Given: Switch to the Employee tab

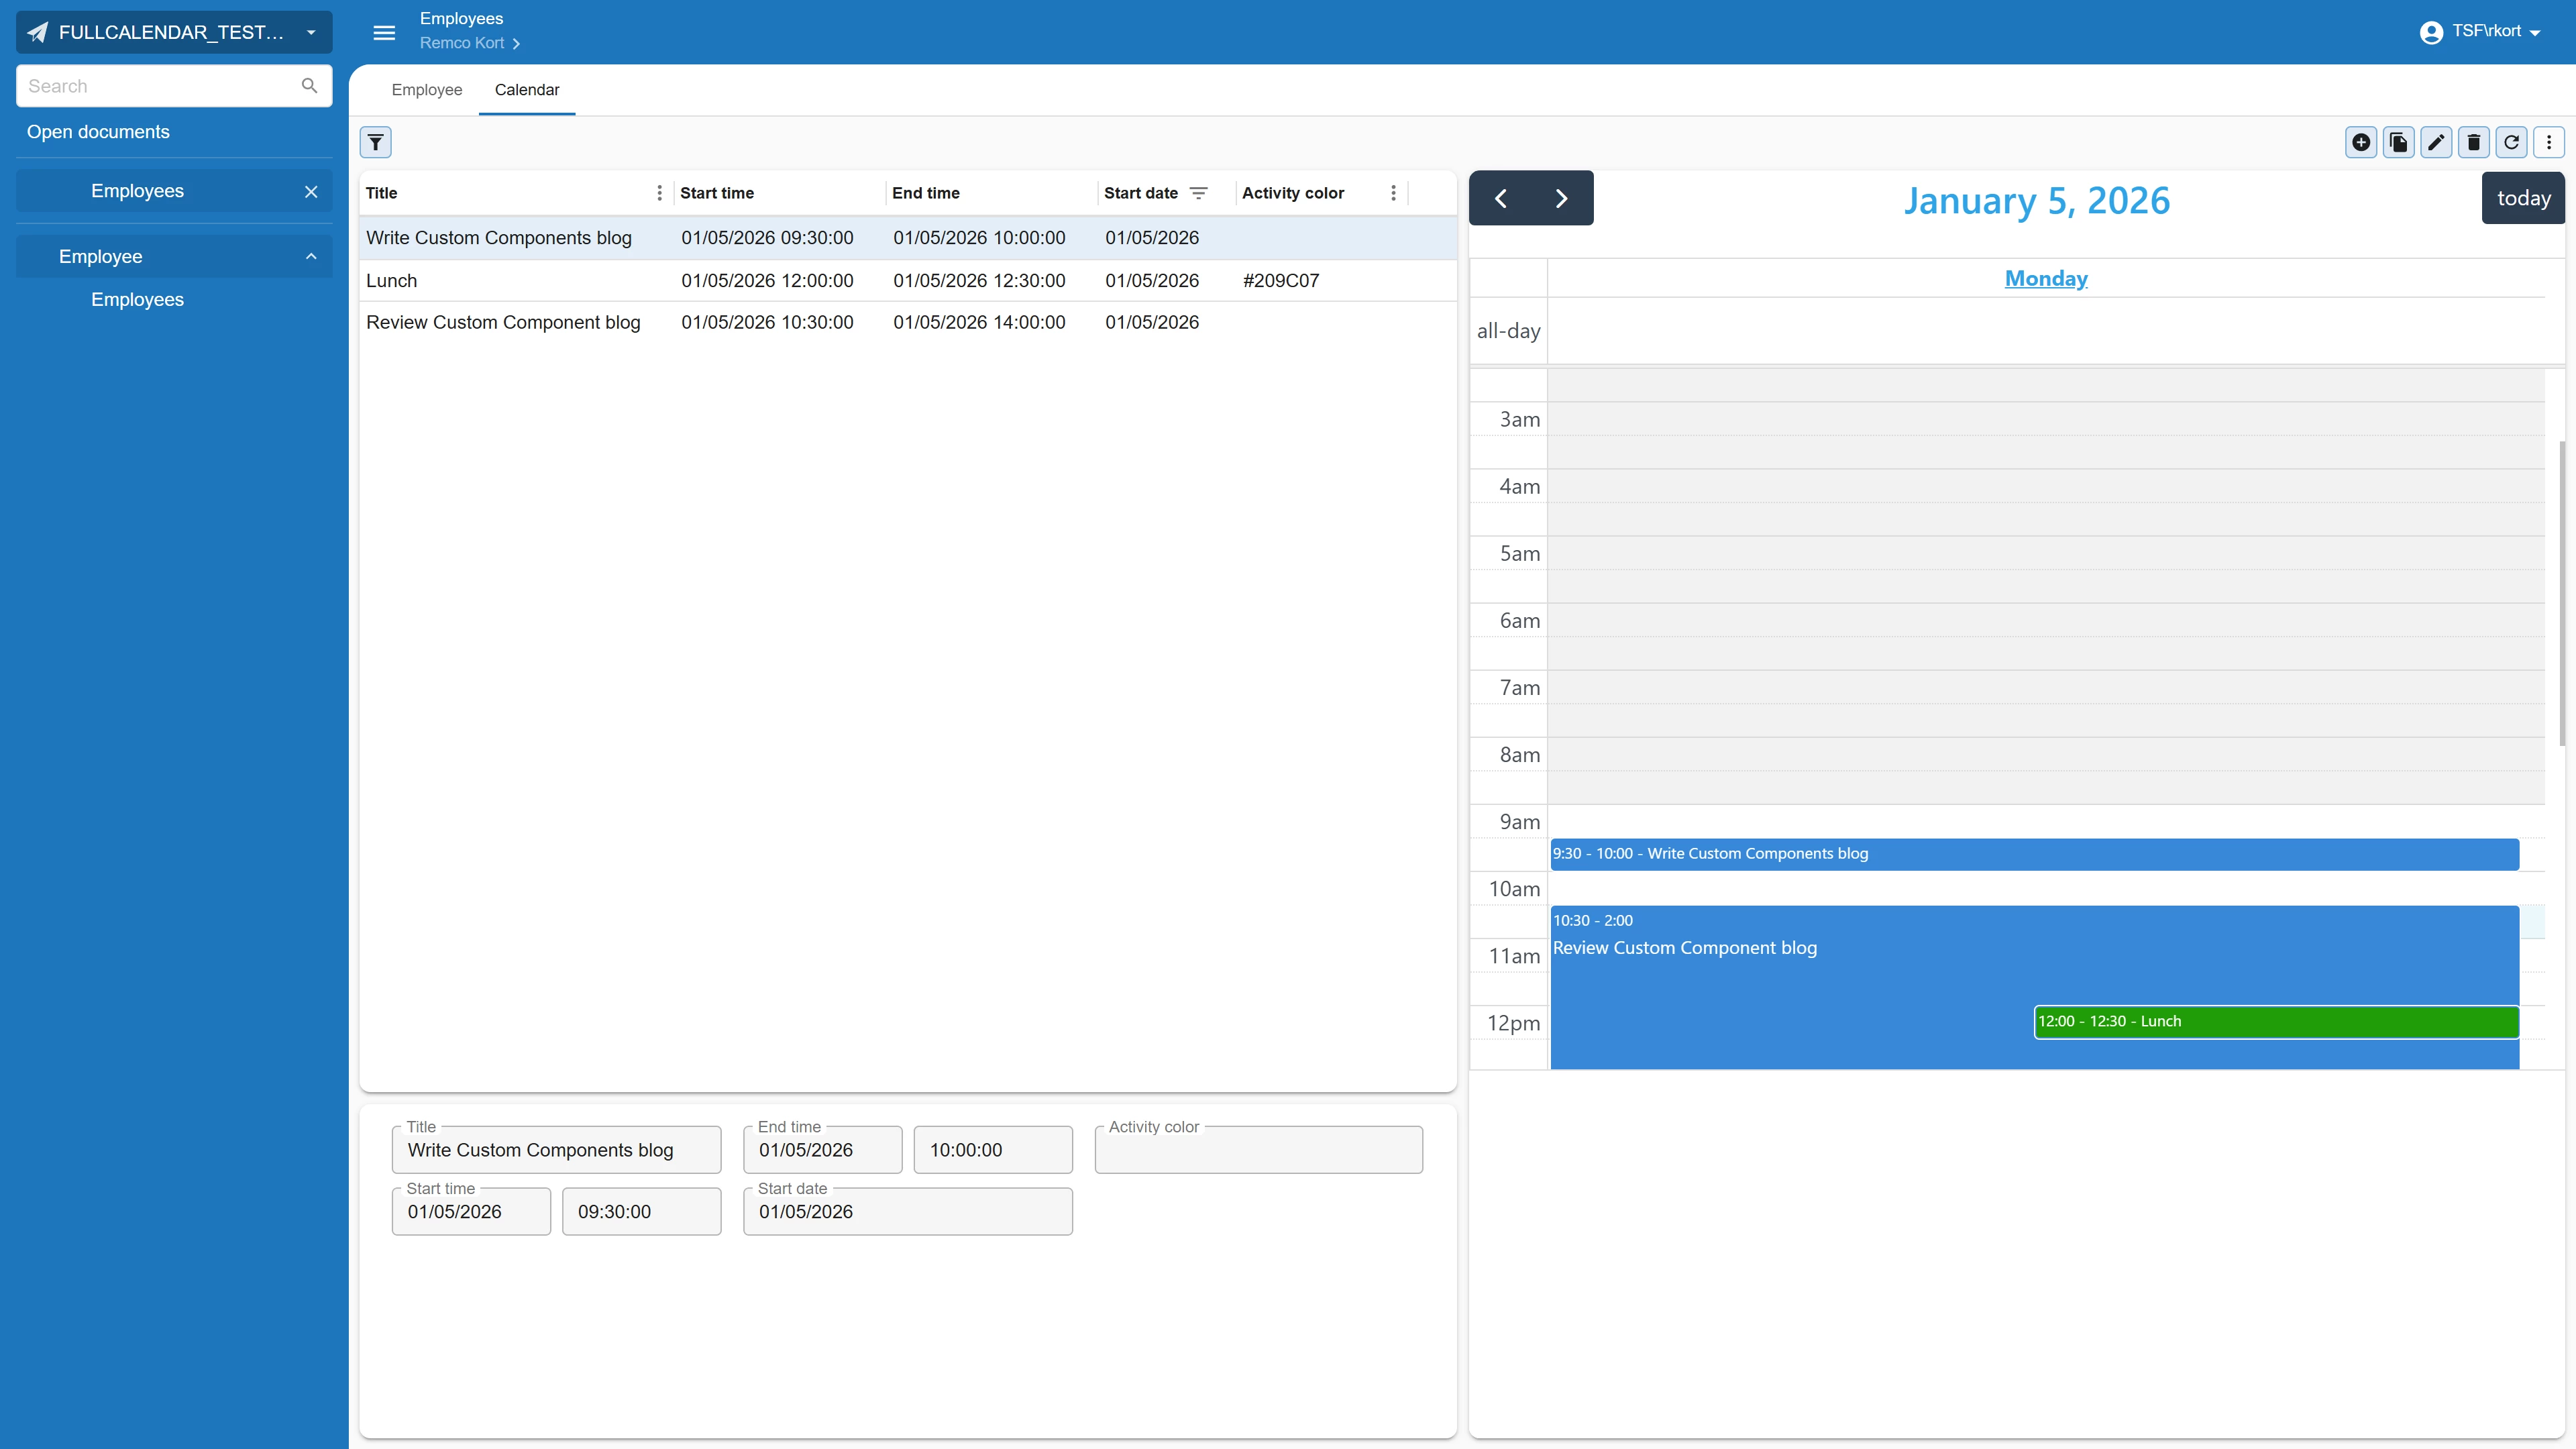Looking at the screenshot, I should [426, 90].
